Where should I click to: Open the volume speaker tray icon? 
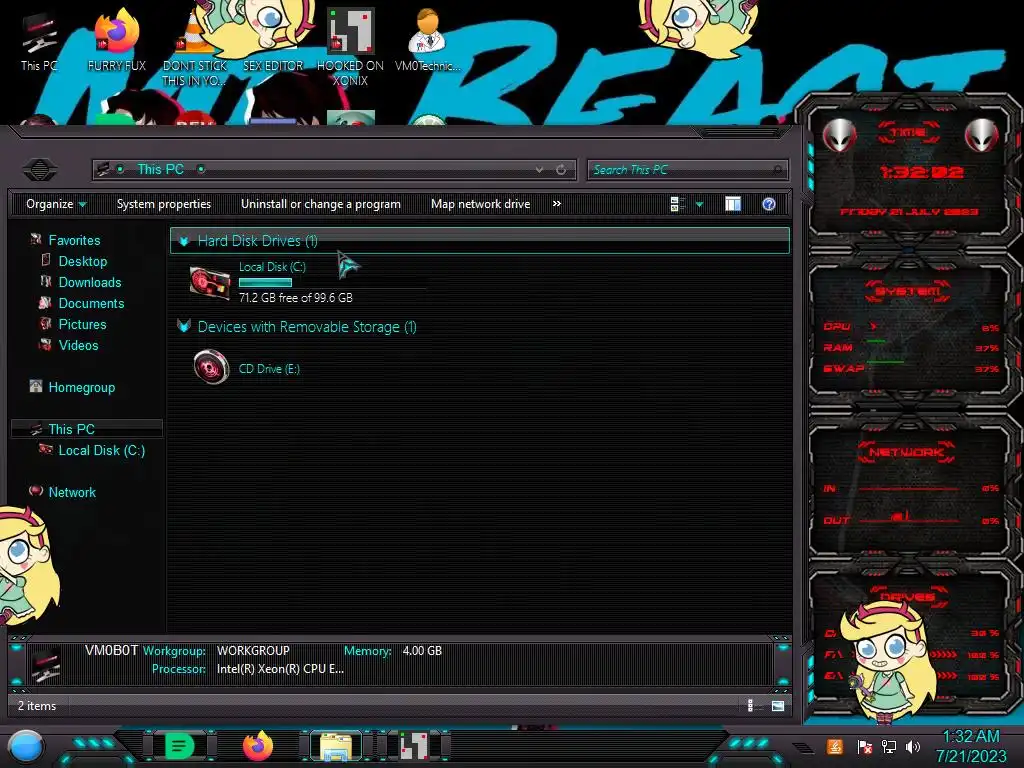pos(913,747)
